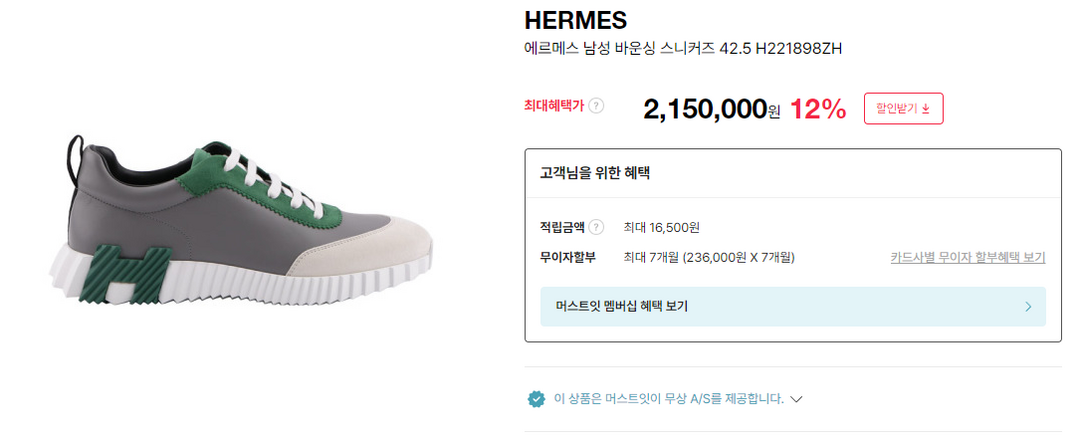Click the 고객님을 위한 혜택 header

(595, 173)
